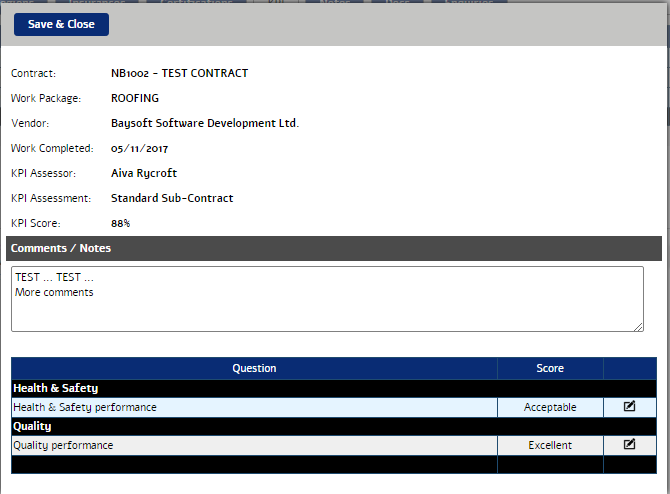Edit the Quality performance score
Screen dimensions: 670x494
coord(629,445)
